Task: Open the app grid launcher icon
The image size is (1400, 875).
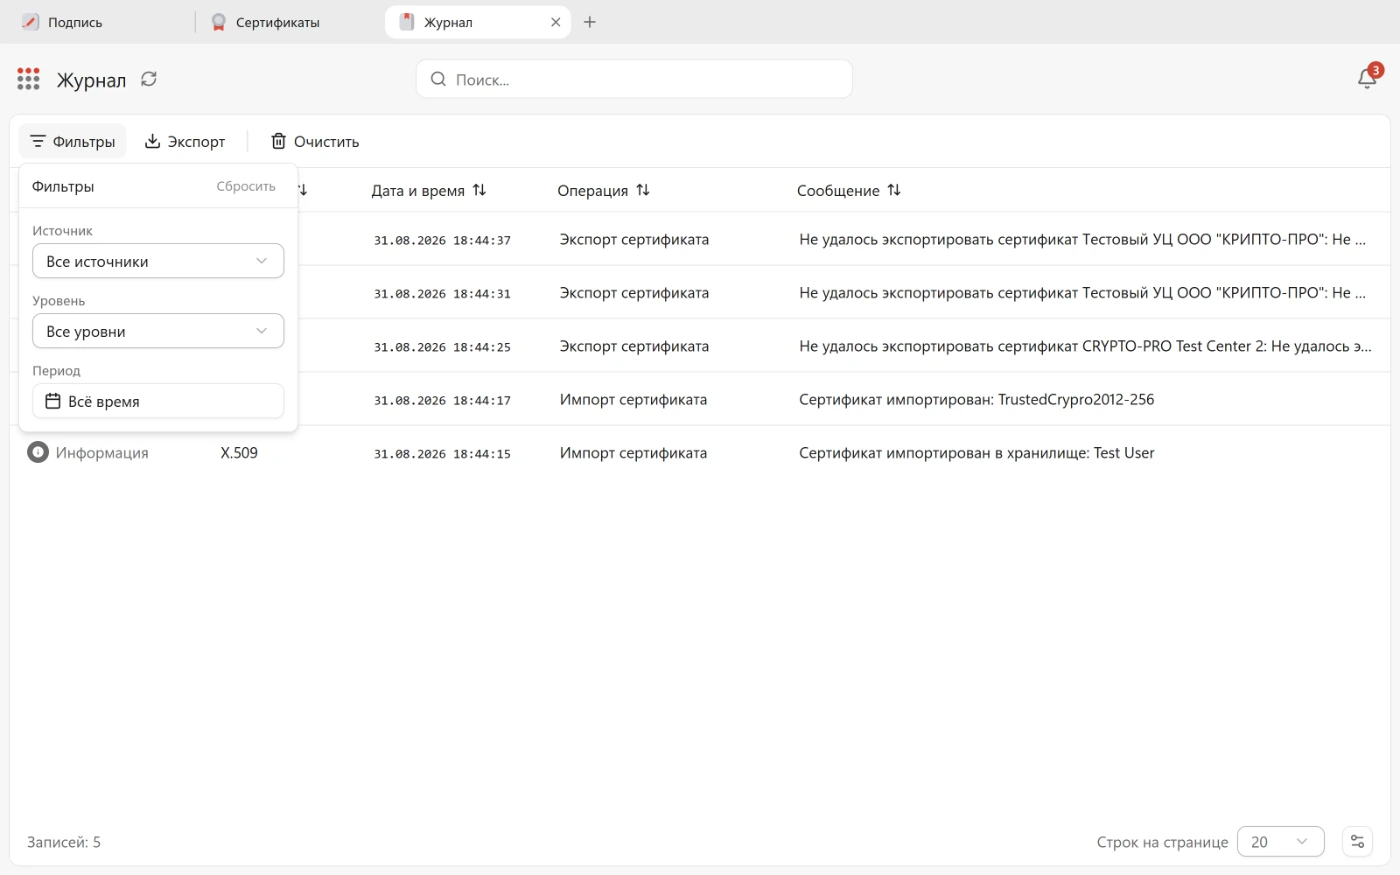Action: [28, 79]
